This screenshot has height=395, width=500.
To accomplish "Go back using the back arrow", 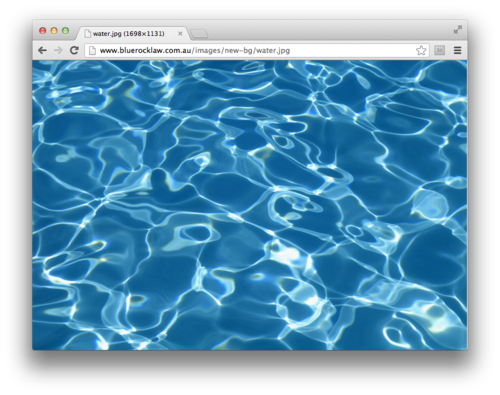I will point(42,50).
